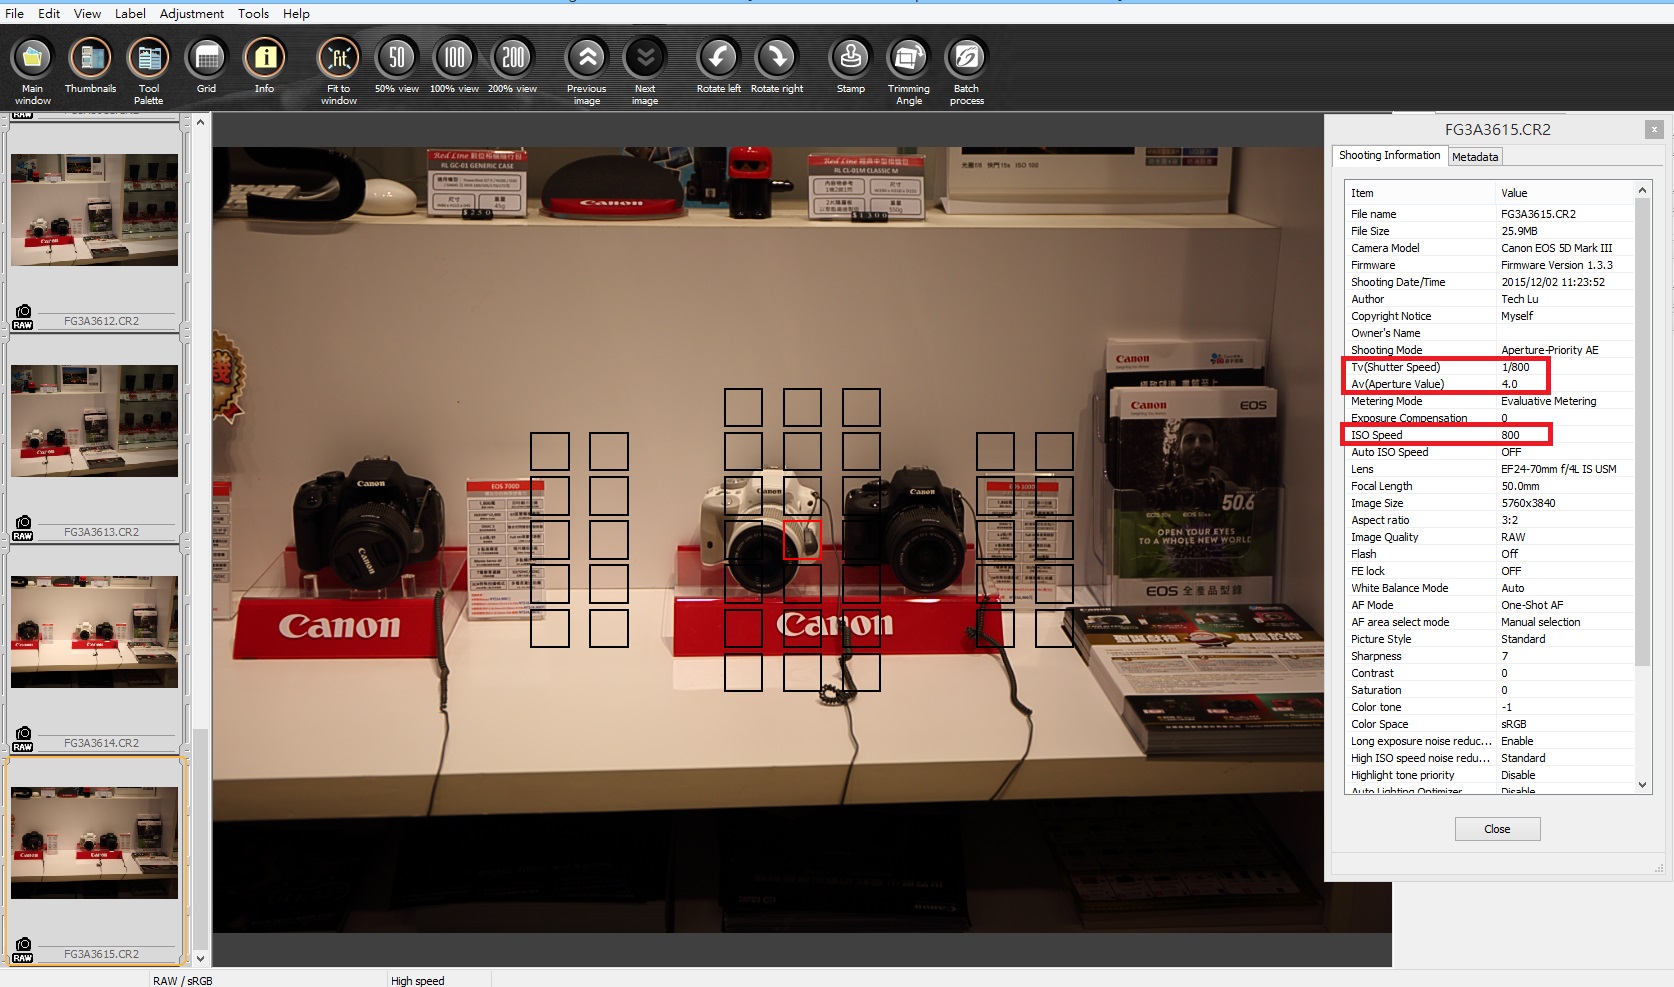This screenshot has width=1674, height=987.
Task: Select the Metering Mode row
Action: (x=1490, y=401)
